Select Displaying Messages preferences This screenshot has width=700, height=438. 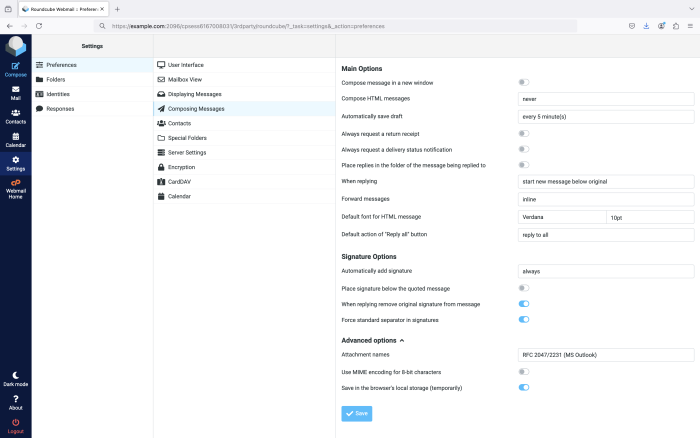pyautogui.click(x=244, y=94)
